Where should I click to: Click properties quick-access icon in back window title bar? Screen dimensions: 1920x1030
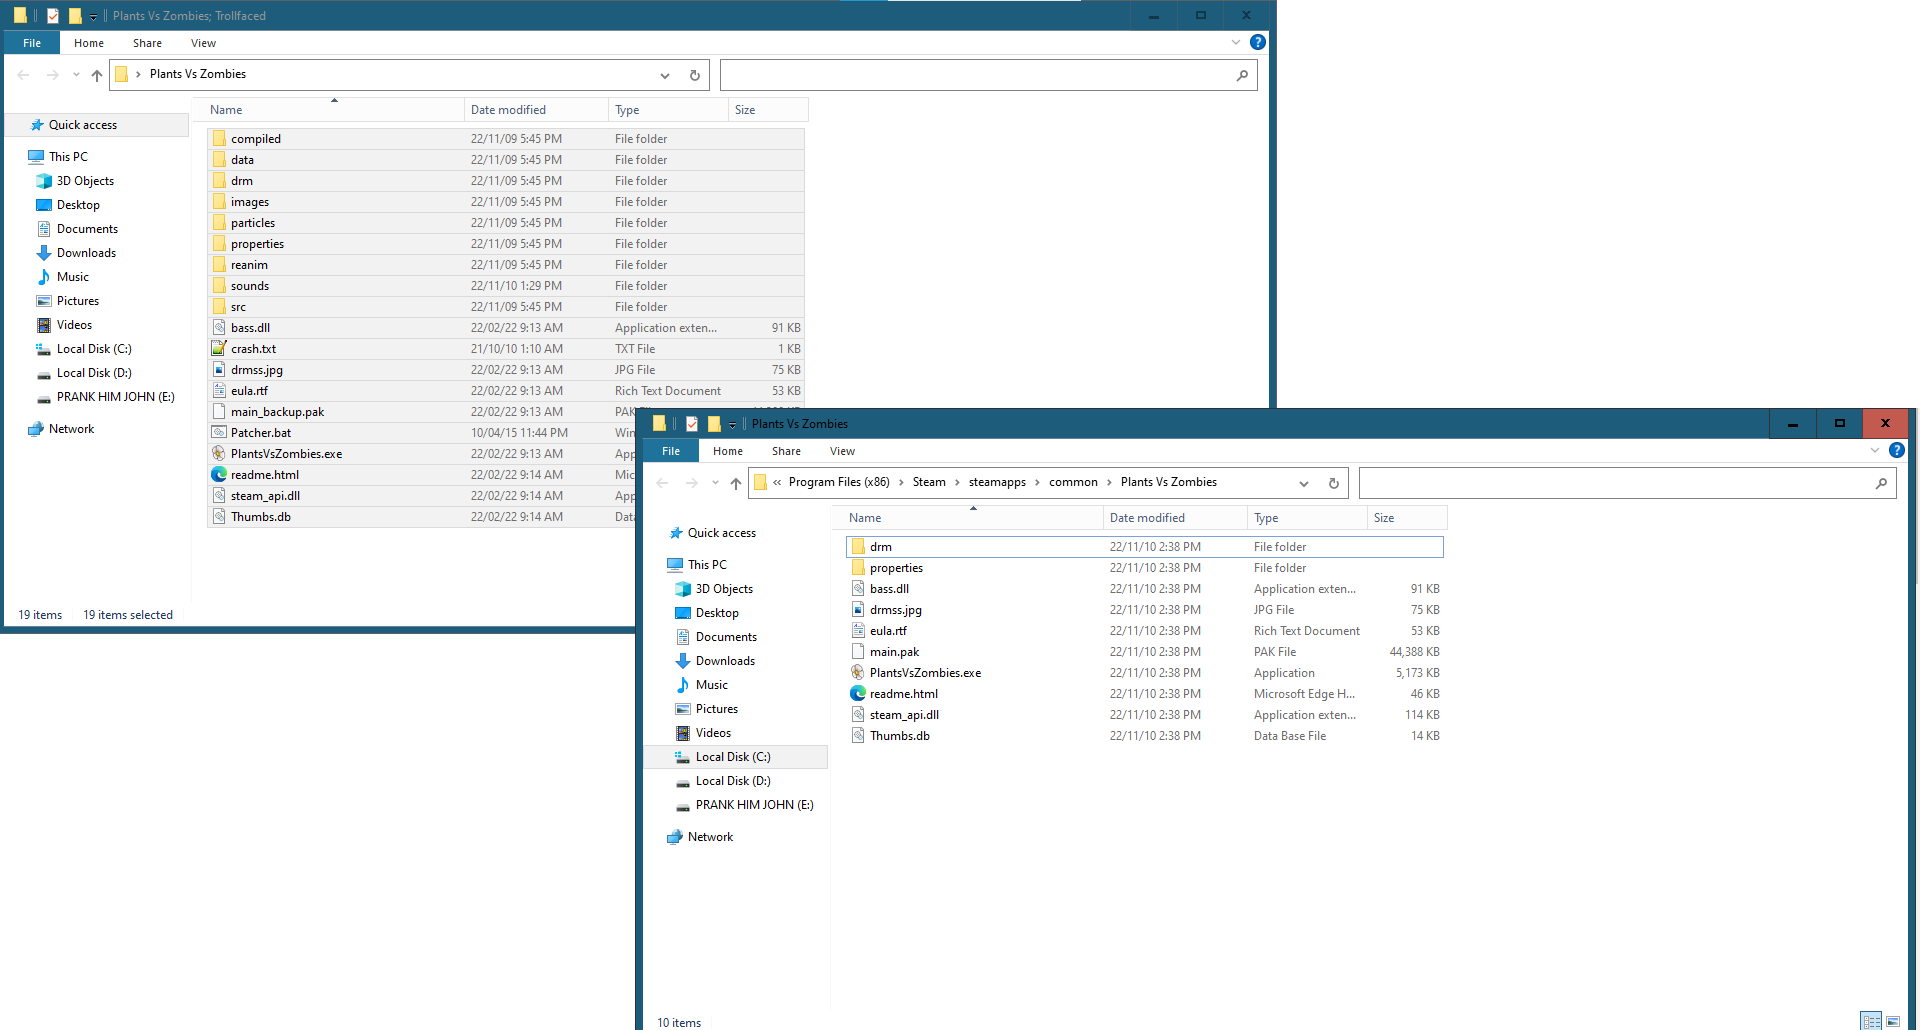pyautogui.click(x=53, y=16)
